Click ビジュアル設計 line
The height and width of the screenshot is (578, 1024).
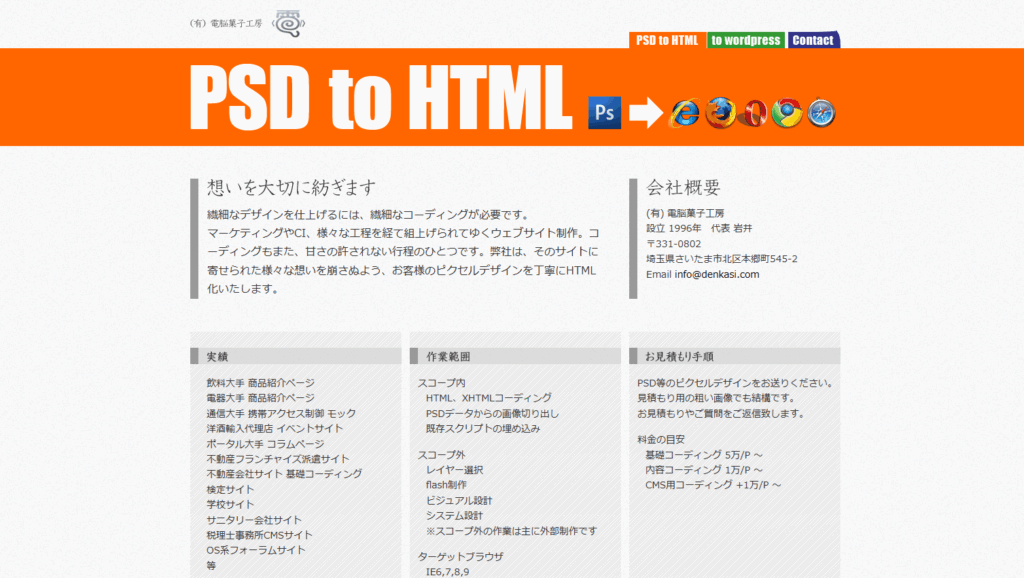click(459, 500)
